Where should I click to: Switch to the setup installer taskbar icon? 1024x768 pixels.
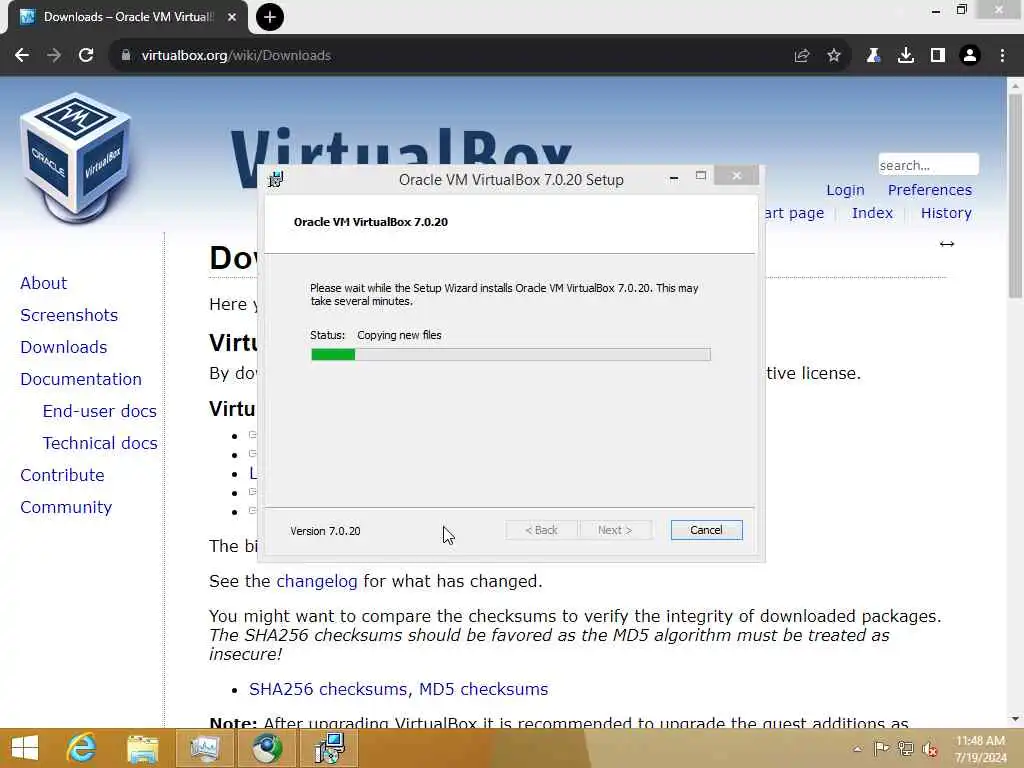[x=329, y=748]
